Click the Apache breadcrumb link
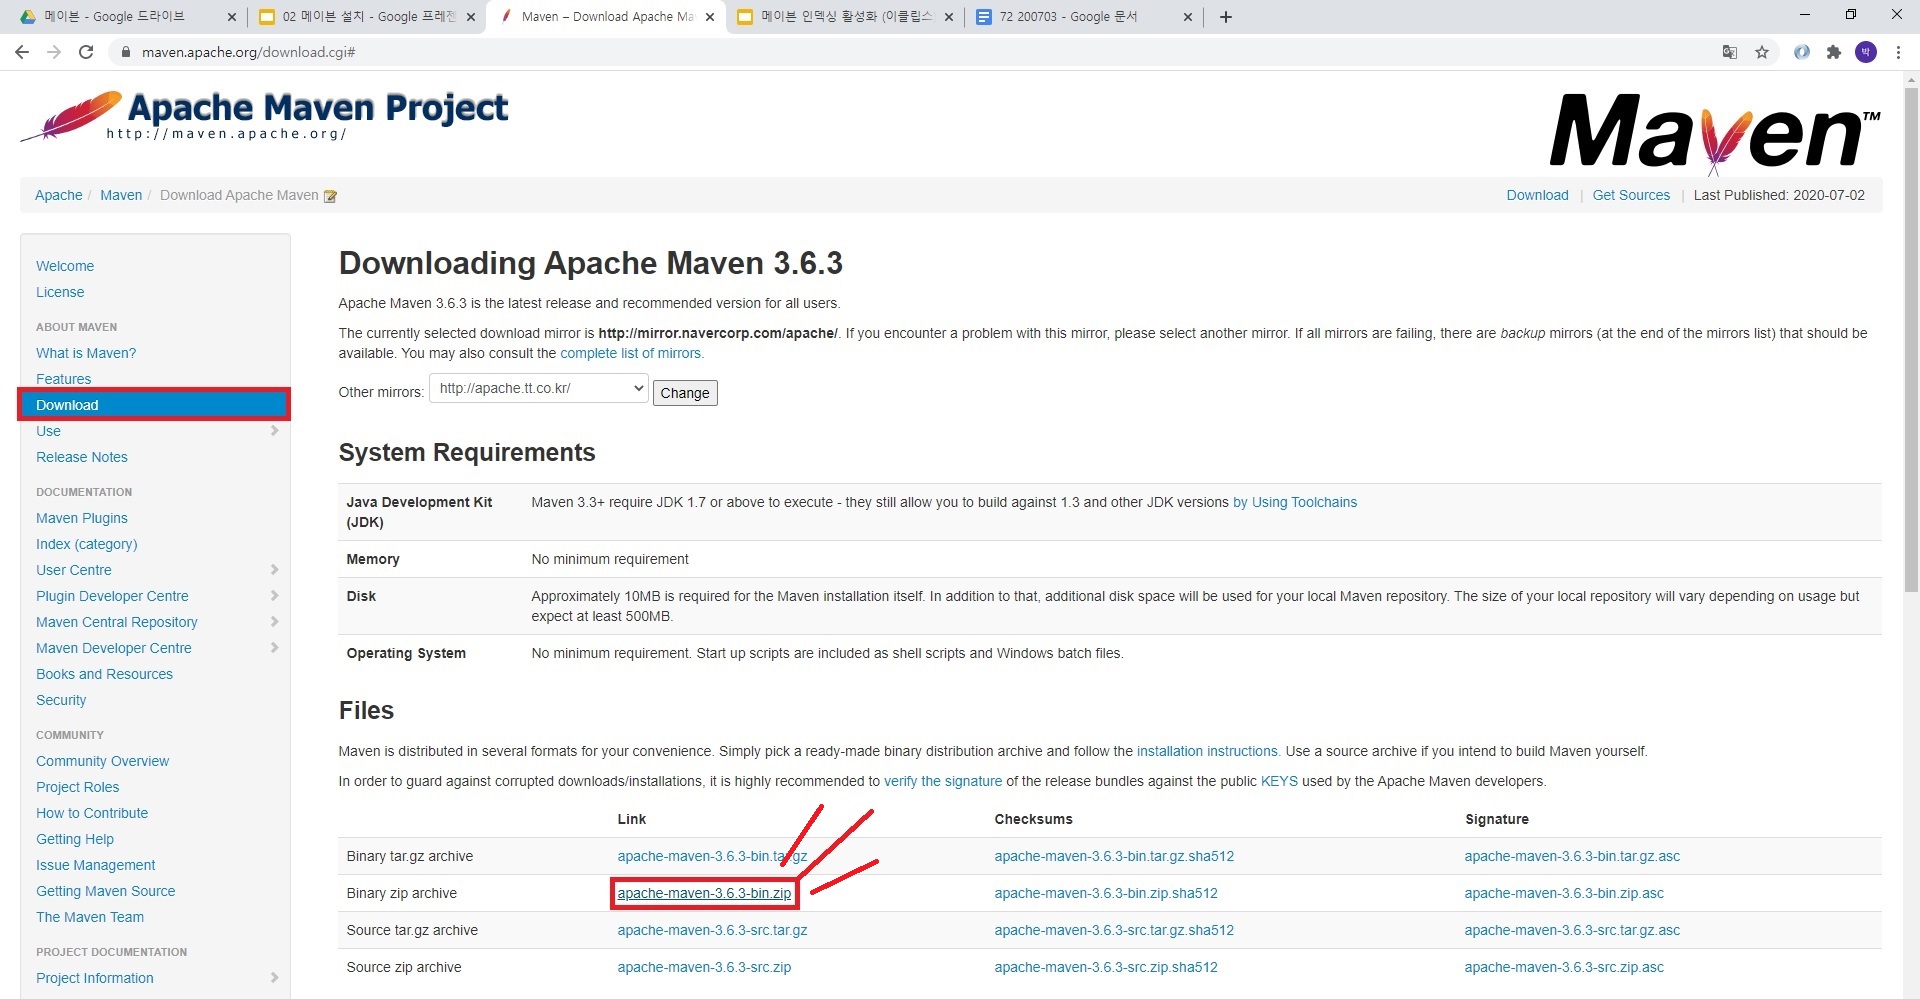The width and height of the screenshot is (1920, 999). tap(59, 195)
